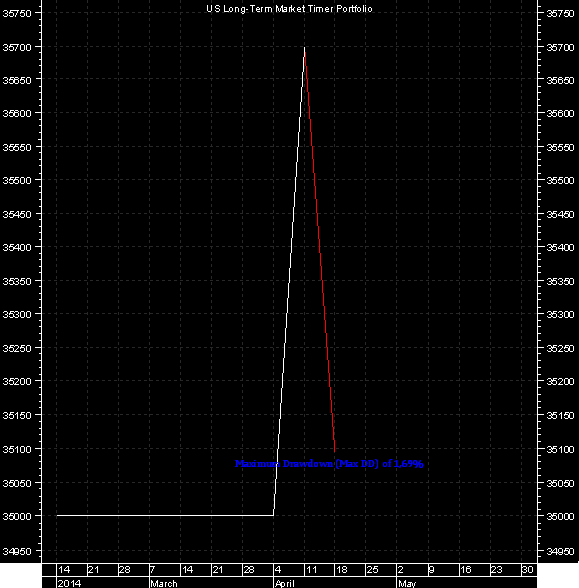This screenshot has width=579, height=588.
Task: Select the 35100 label on left axis
Action: 17,449
